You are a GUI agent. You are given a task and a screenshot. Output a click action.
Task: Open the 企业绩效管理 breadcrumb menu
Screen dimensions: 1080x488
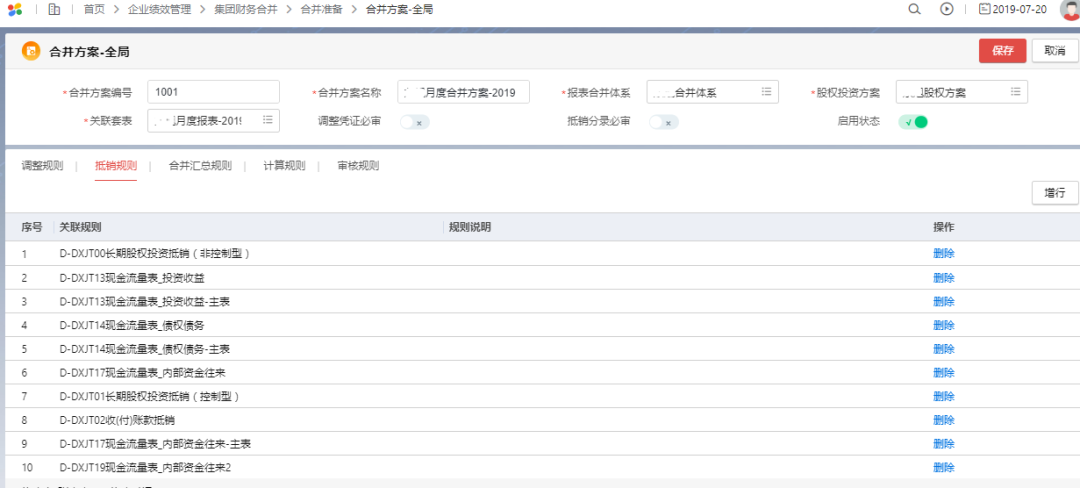(159, 9)
